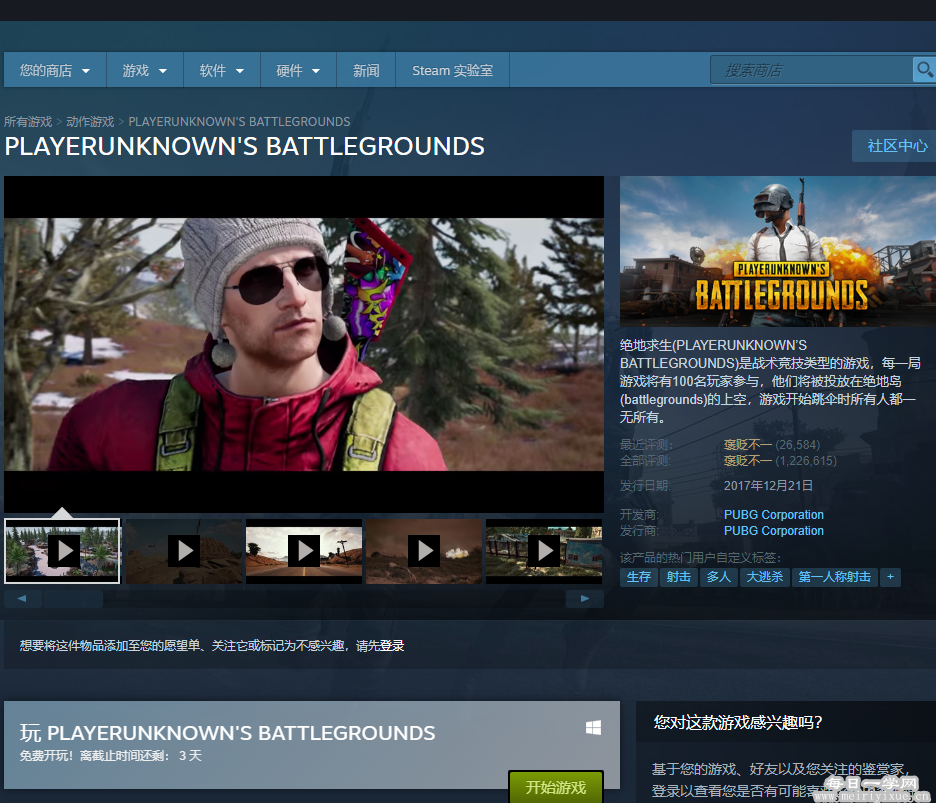
Task: Play the second dark desert video thumbnail
Action: (184, 550)
